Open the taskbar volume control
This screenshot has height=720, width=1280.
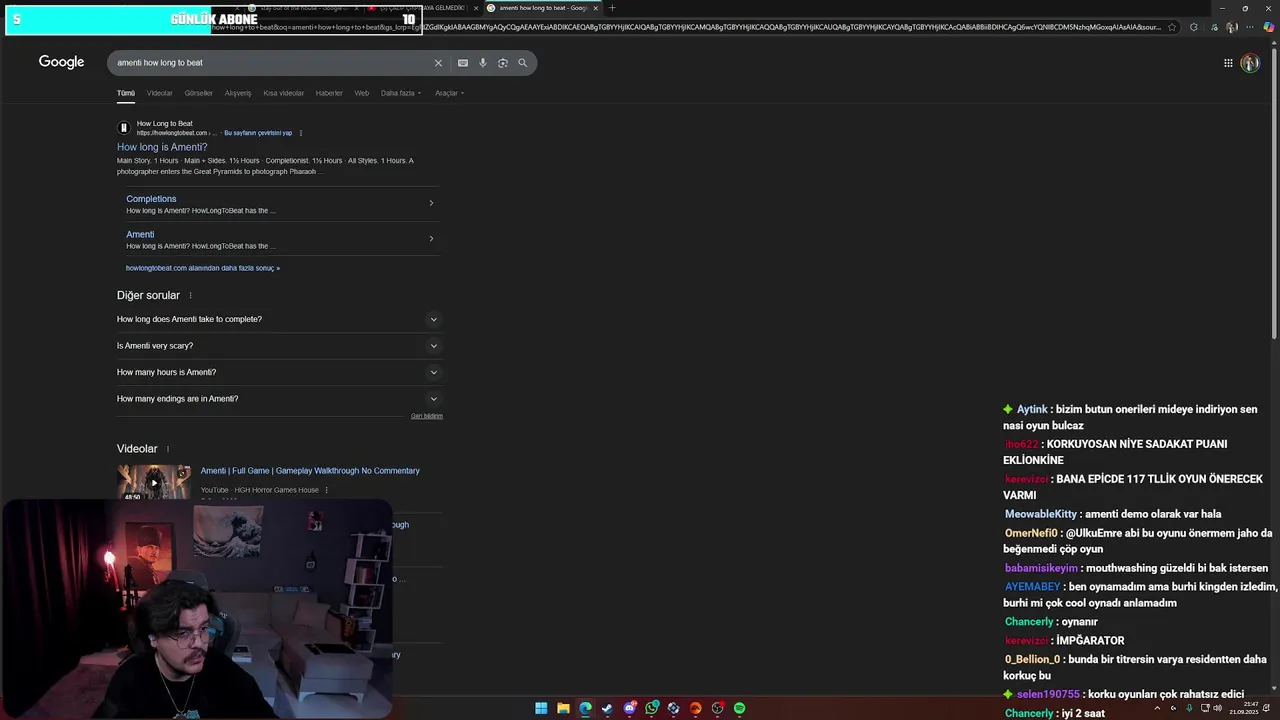[1217, 708]
